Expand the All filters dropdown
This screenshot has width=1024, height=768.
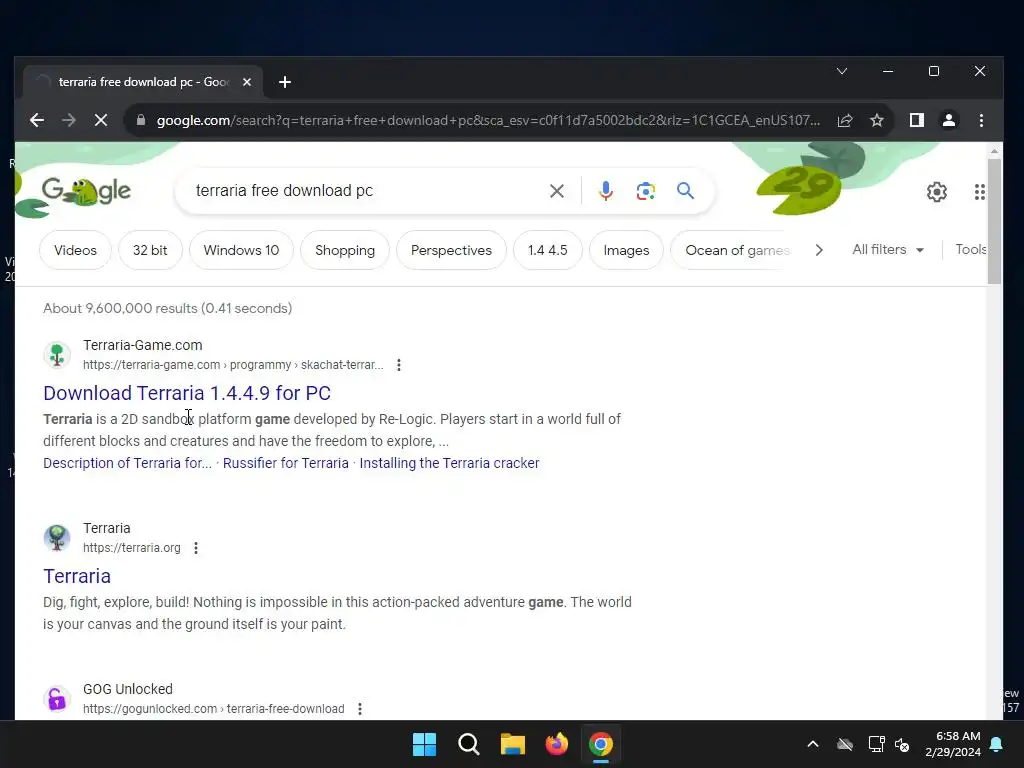(888, 249)
